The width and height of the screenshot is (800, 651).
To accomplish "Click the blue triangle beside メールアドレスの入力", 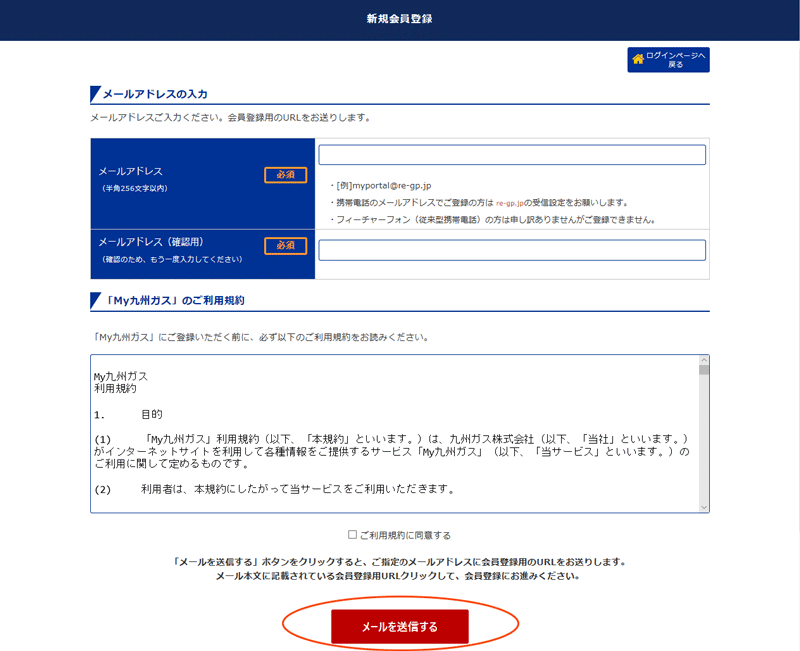I will click(x=95, y=94).
